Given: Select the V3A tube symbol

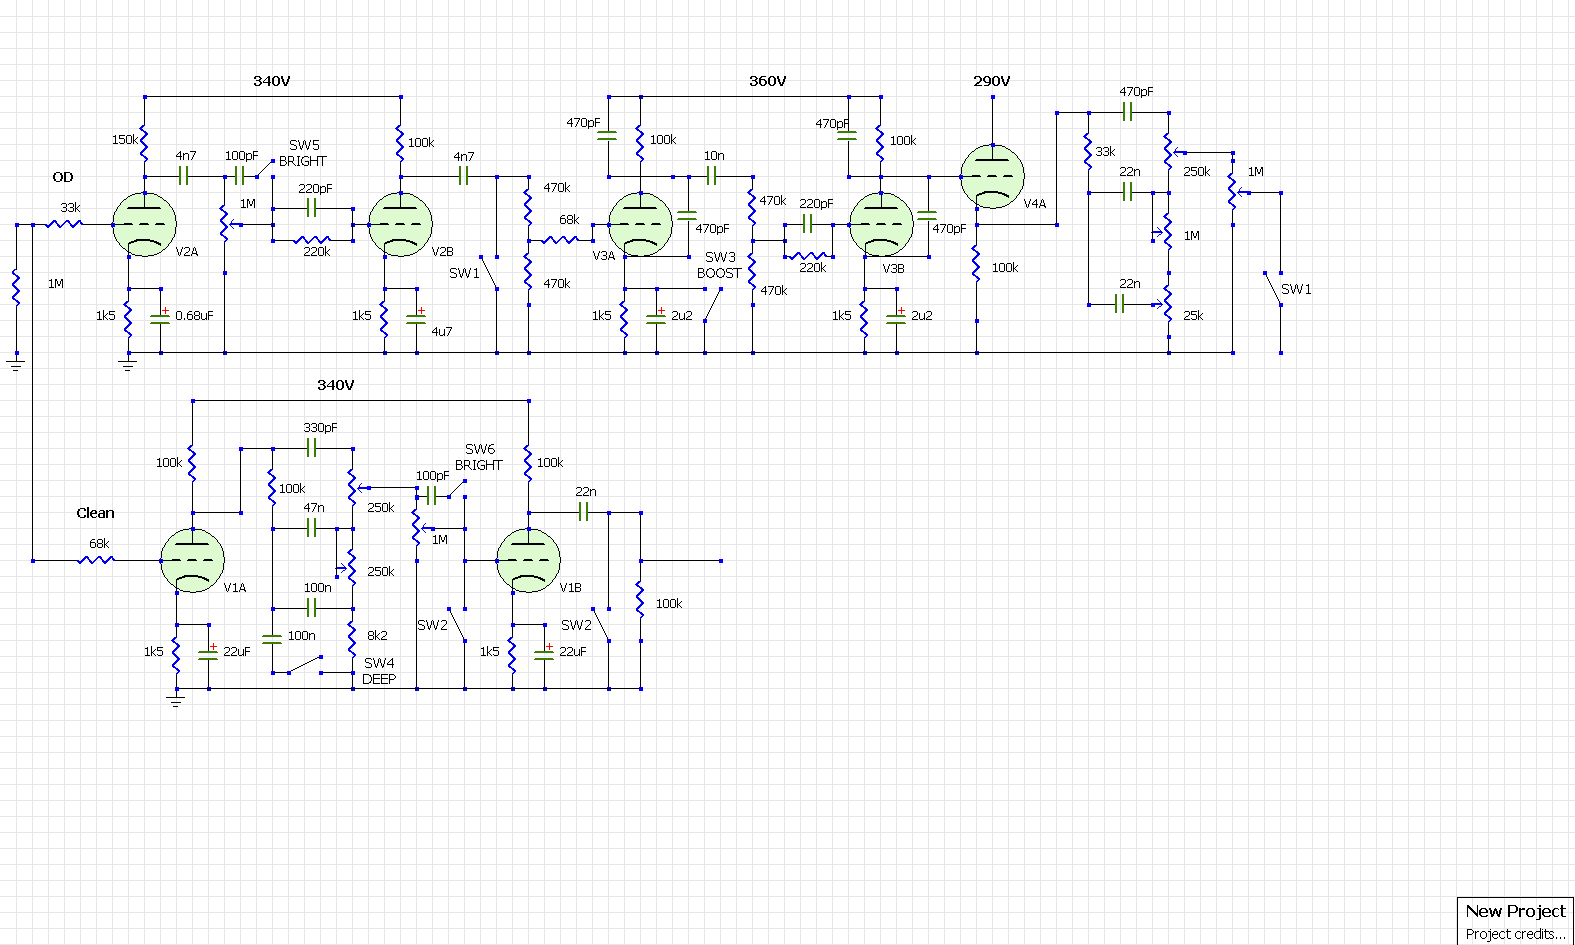Looking at the screenshot, I should pos(640,225).
